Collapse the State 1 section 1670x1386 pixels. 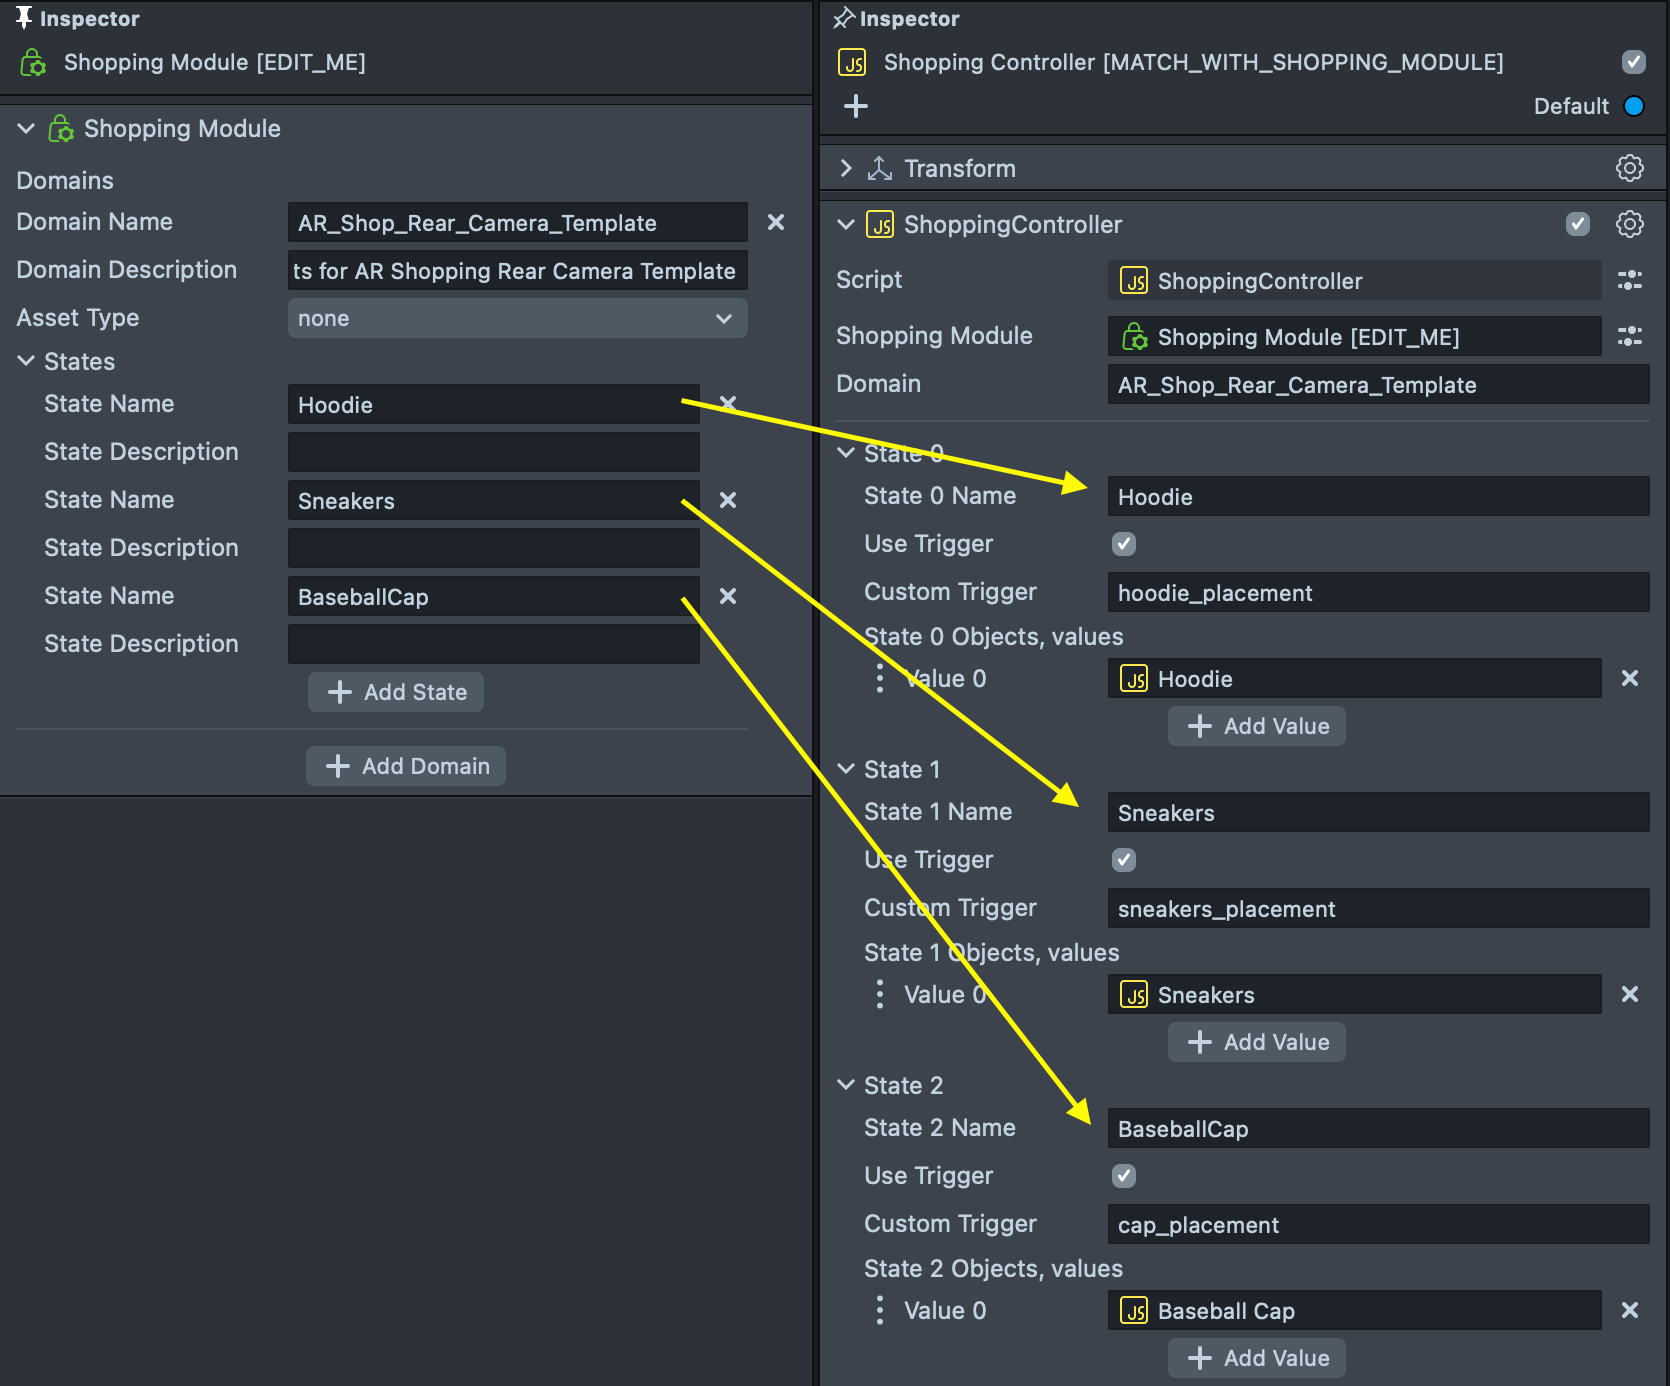pyautogui.click(x=846, y=769)
